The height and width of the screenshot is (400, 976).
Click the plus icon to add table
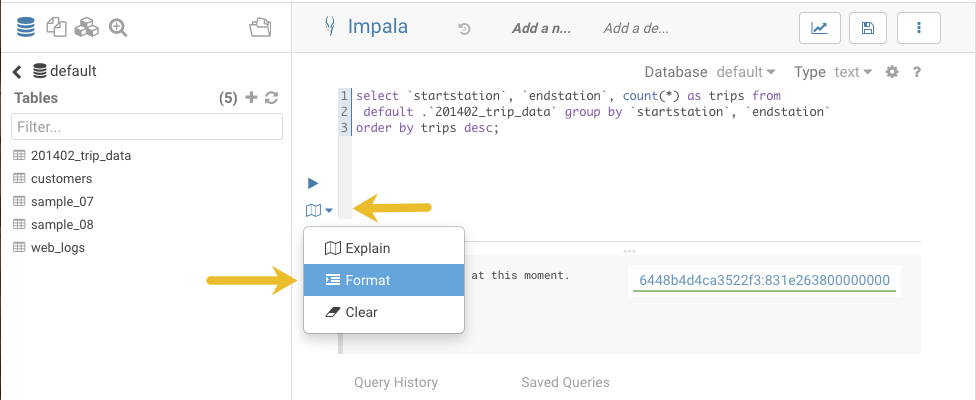click(x=251, y=98)
